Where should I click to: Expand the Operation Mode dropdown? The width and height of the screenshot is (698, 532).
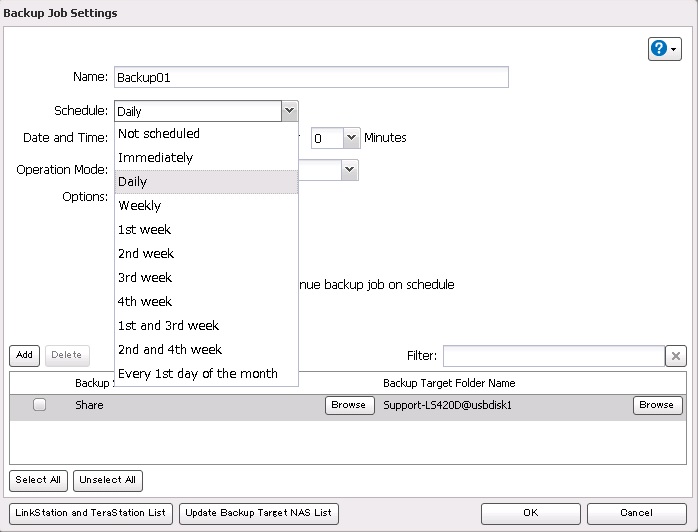[349, 170]
